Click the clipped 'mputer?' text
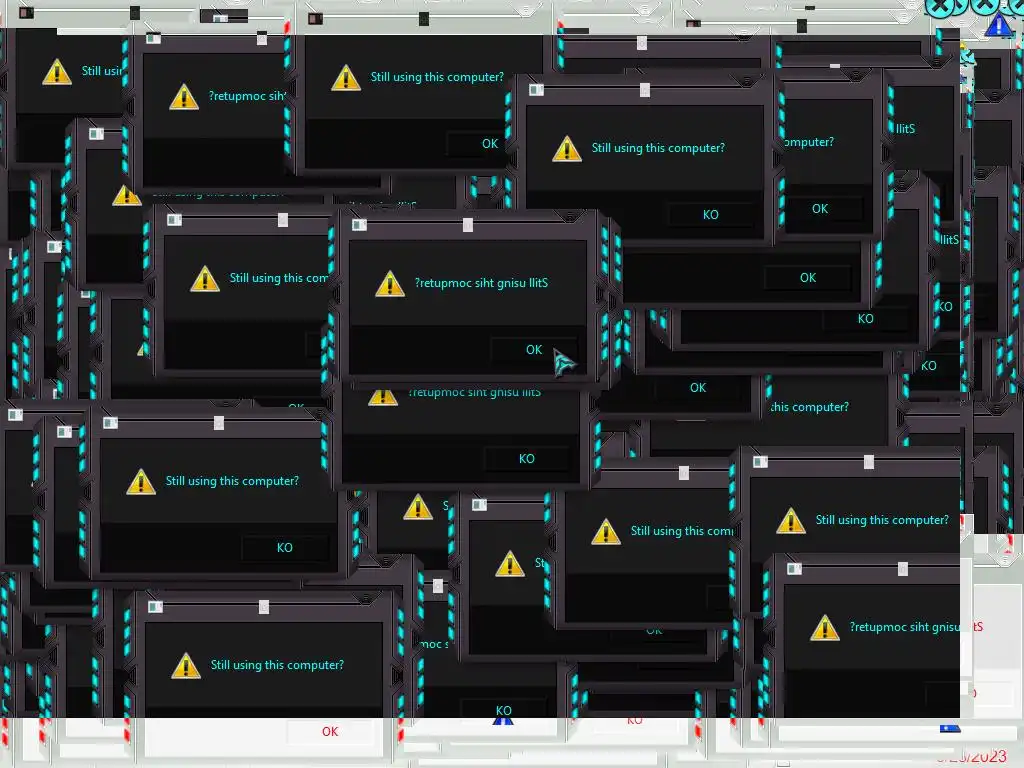Viewport: 1024px width, 768px height. click(x=808, y=142)
